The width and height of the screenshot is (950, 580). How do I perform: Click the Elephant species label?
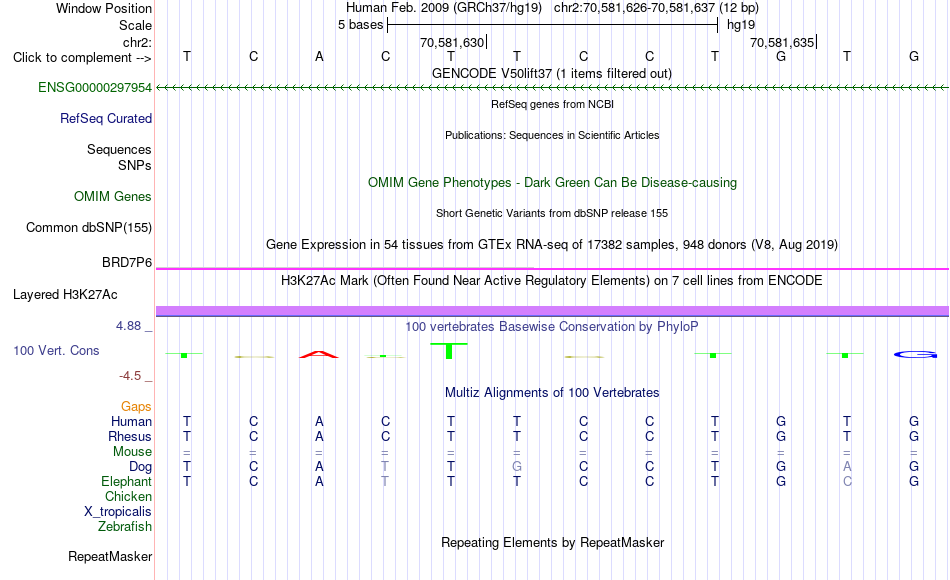click(x=126, y=482)
